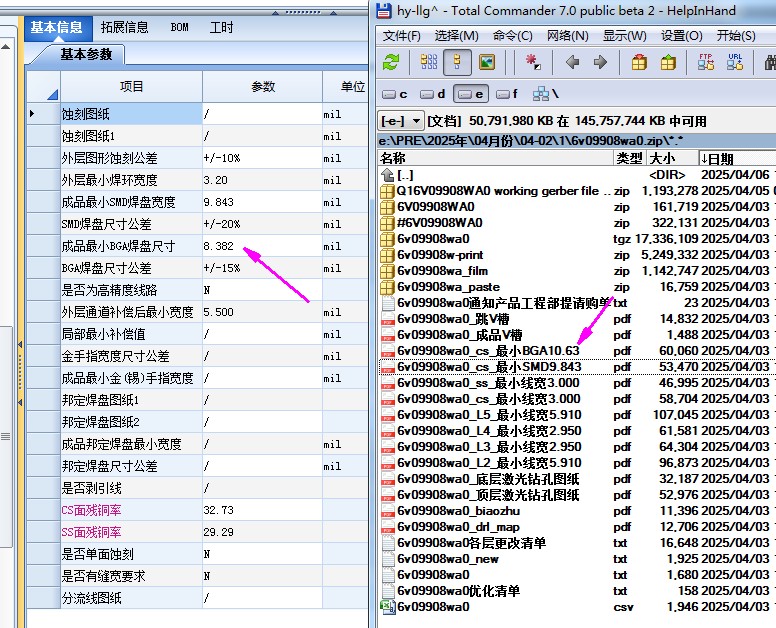Switch to the 基本信息 tab
This screenshot has height=628, width=776.
click(x=58, y=28)
